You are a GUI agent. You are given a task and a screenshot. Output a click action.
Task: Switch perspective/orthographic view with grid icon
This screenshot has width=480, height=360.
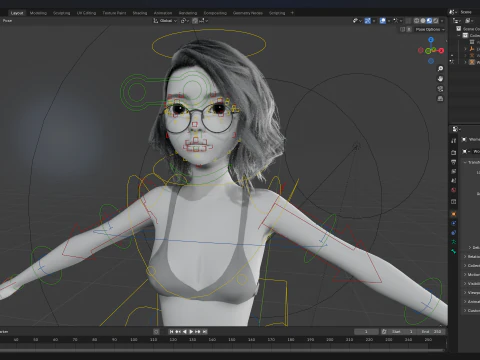point(440,99)
